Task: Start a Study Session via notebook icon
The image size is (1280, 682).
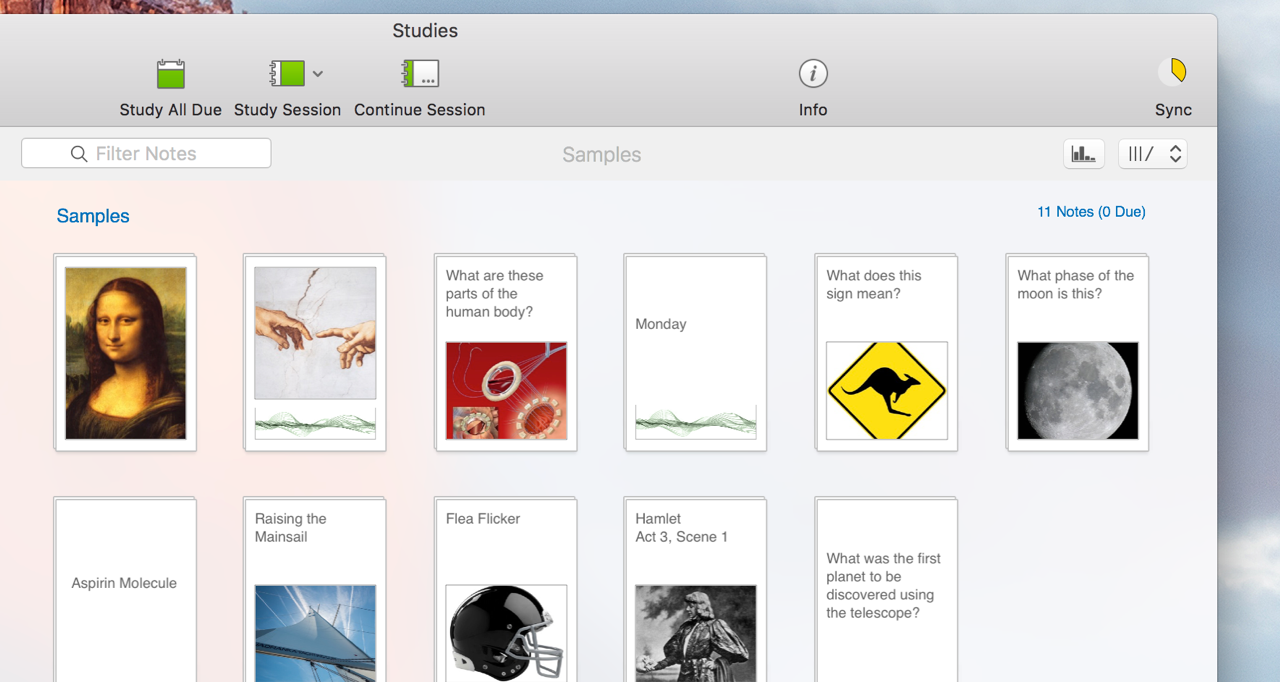Action: (287, 73)
